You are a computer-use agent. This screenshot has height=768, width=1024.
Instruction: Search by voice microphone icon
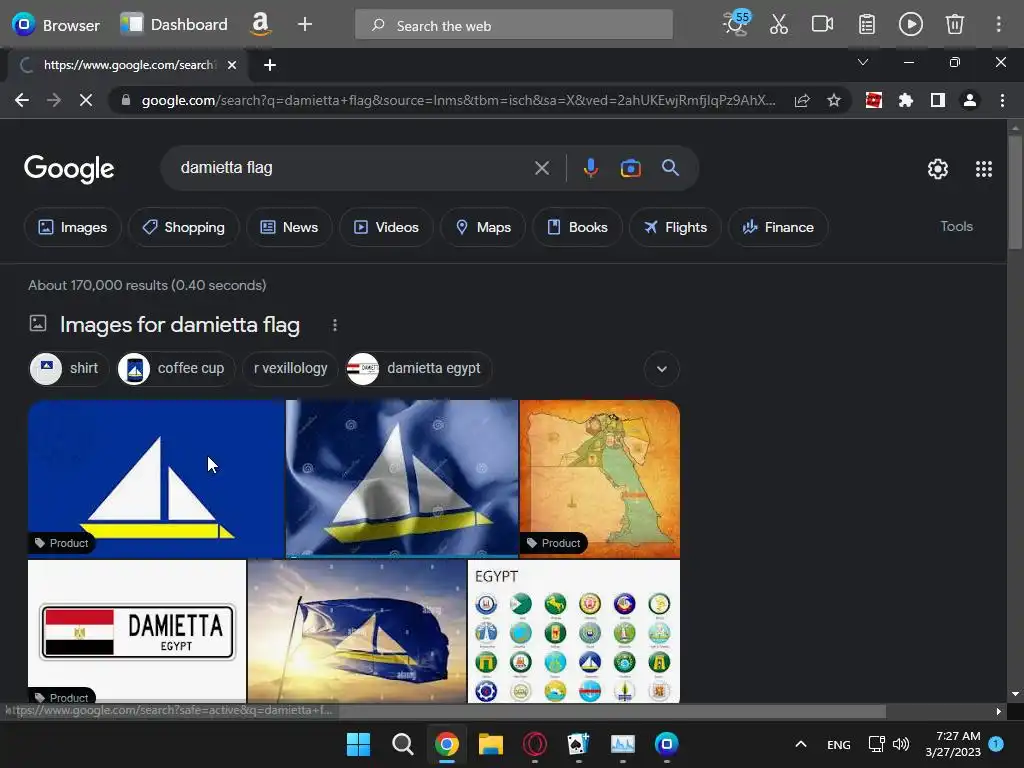click(x=590, y=168)
